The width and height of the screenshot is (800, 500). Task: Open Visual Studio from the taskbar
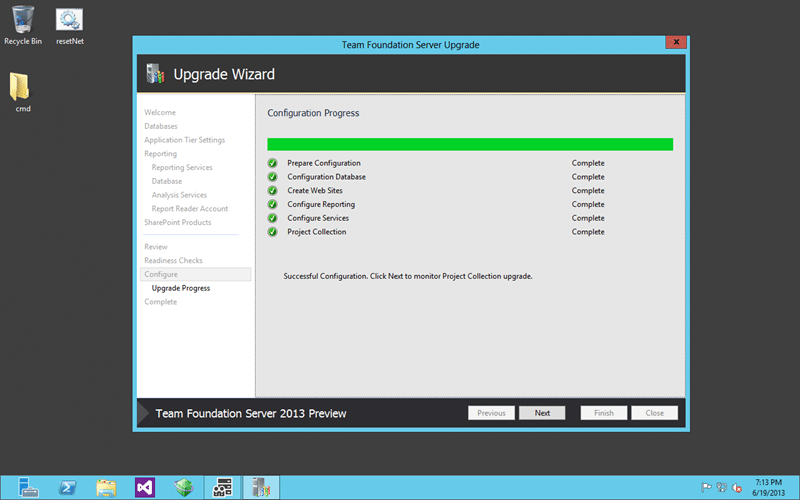coord(145,488)
